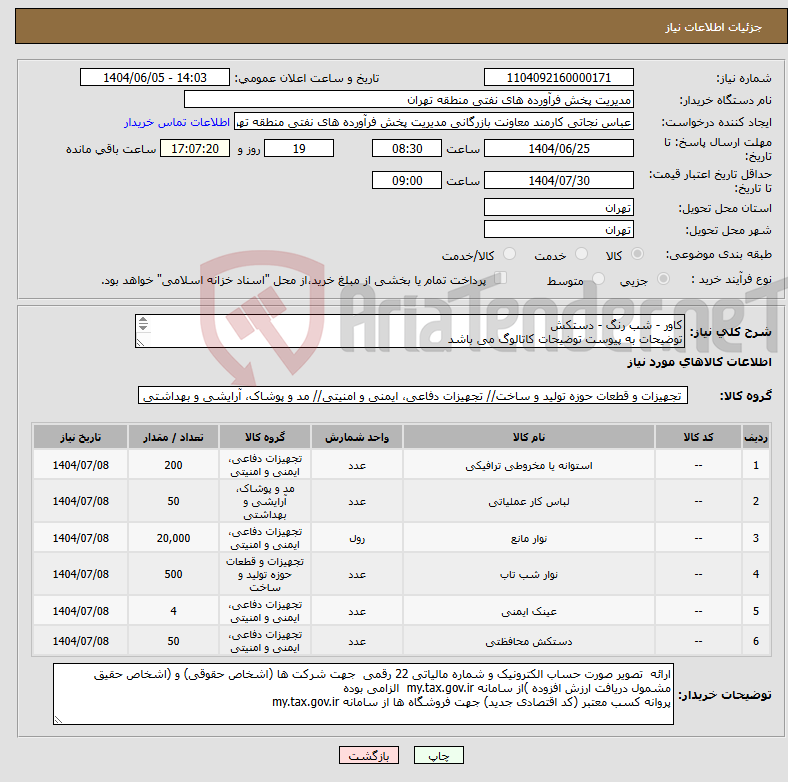Viewport: 788px width, 782px height.
Task: Open اطلاعات تماس خریدار link
Action: [x=177, y=122]
